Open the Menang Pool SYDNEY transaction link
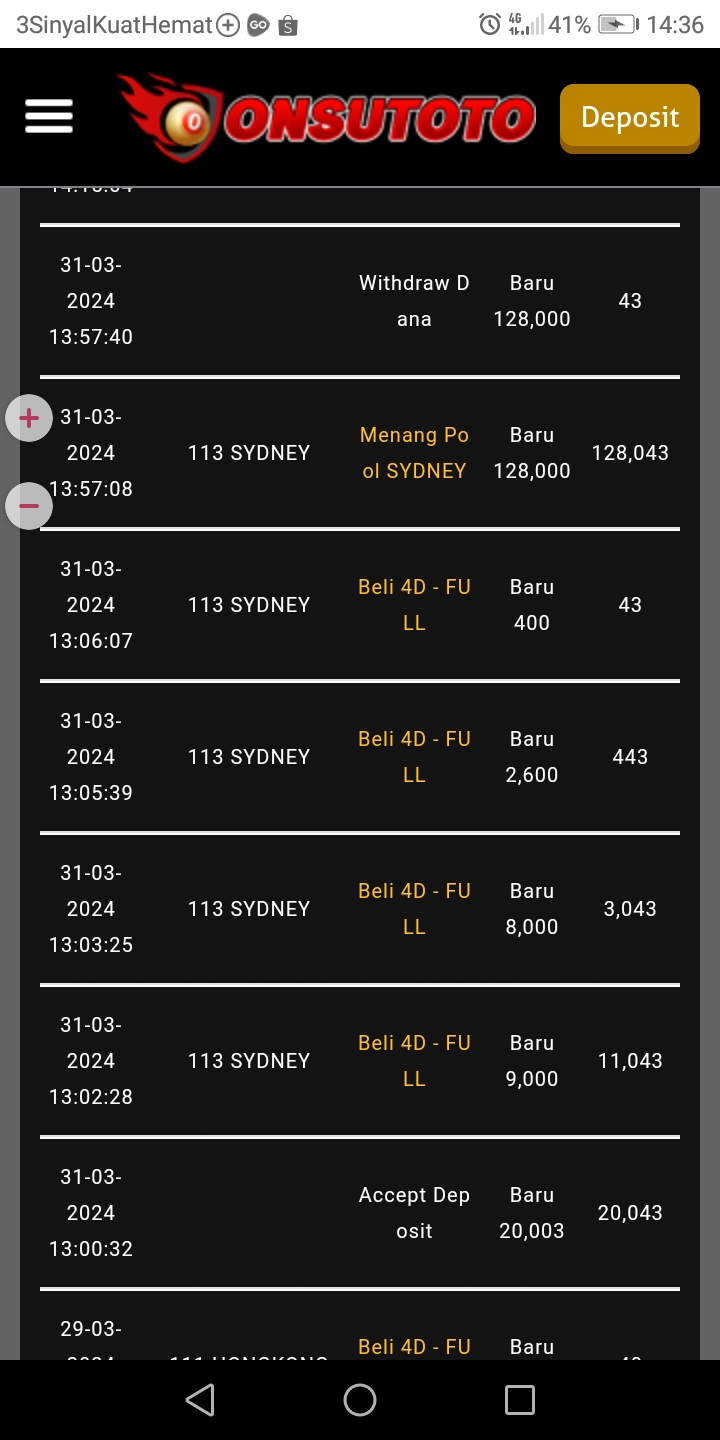Viewport: 720px width, 1440px height. coord(414,453)
